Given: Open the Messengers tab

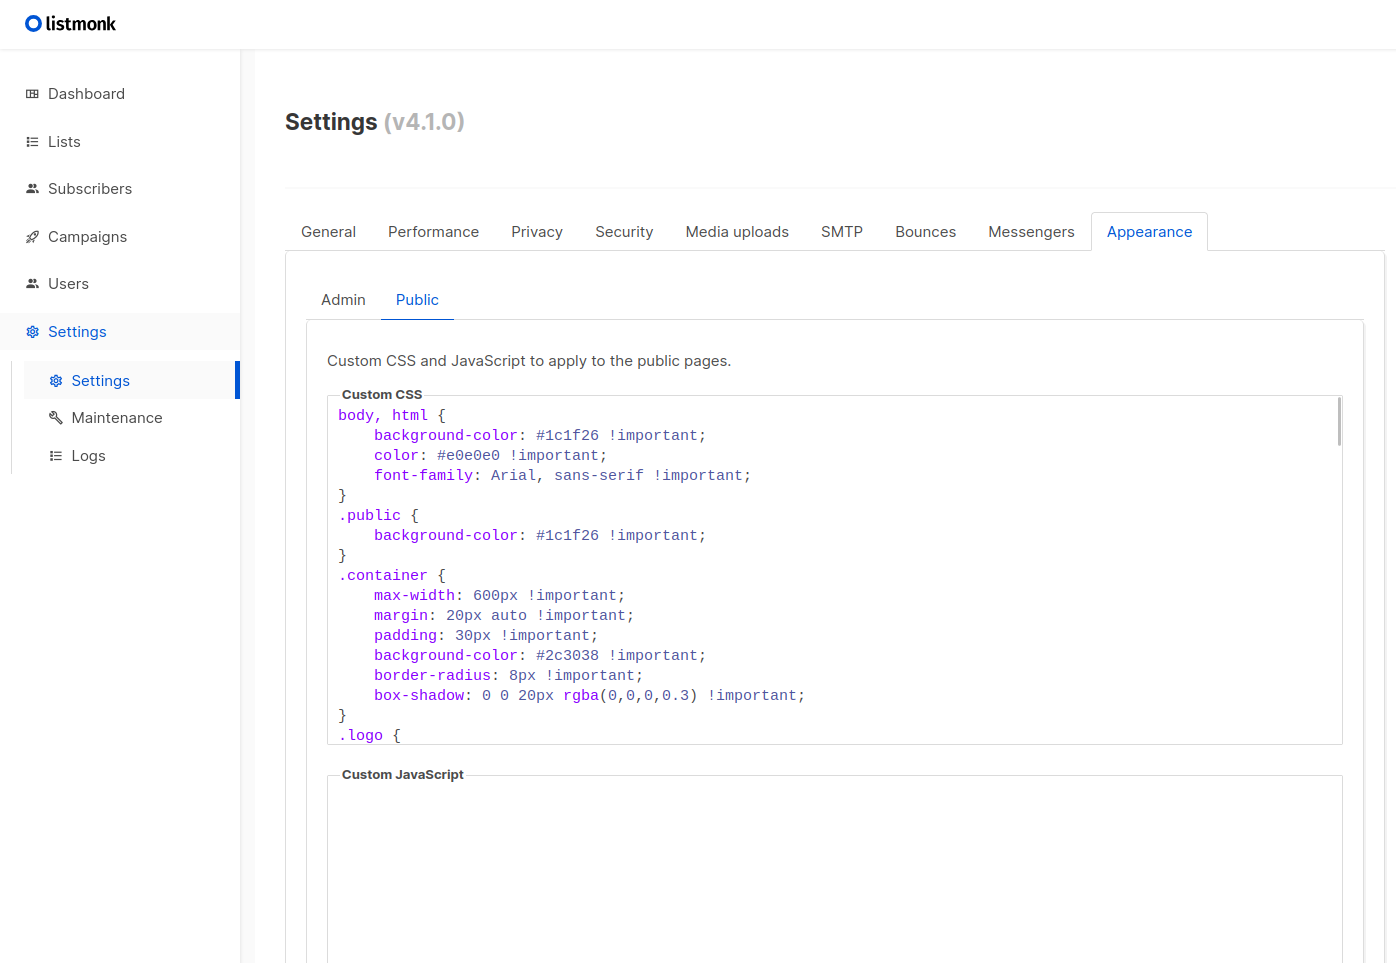Looking at the screenshot, I should click(1031, 232).
